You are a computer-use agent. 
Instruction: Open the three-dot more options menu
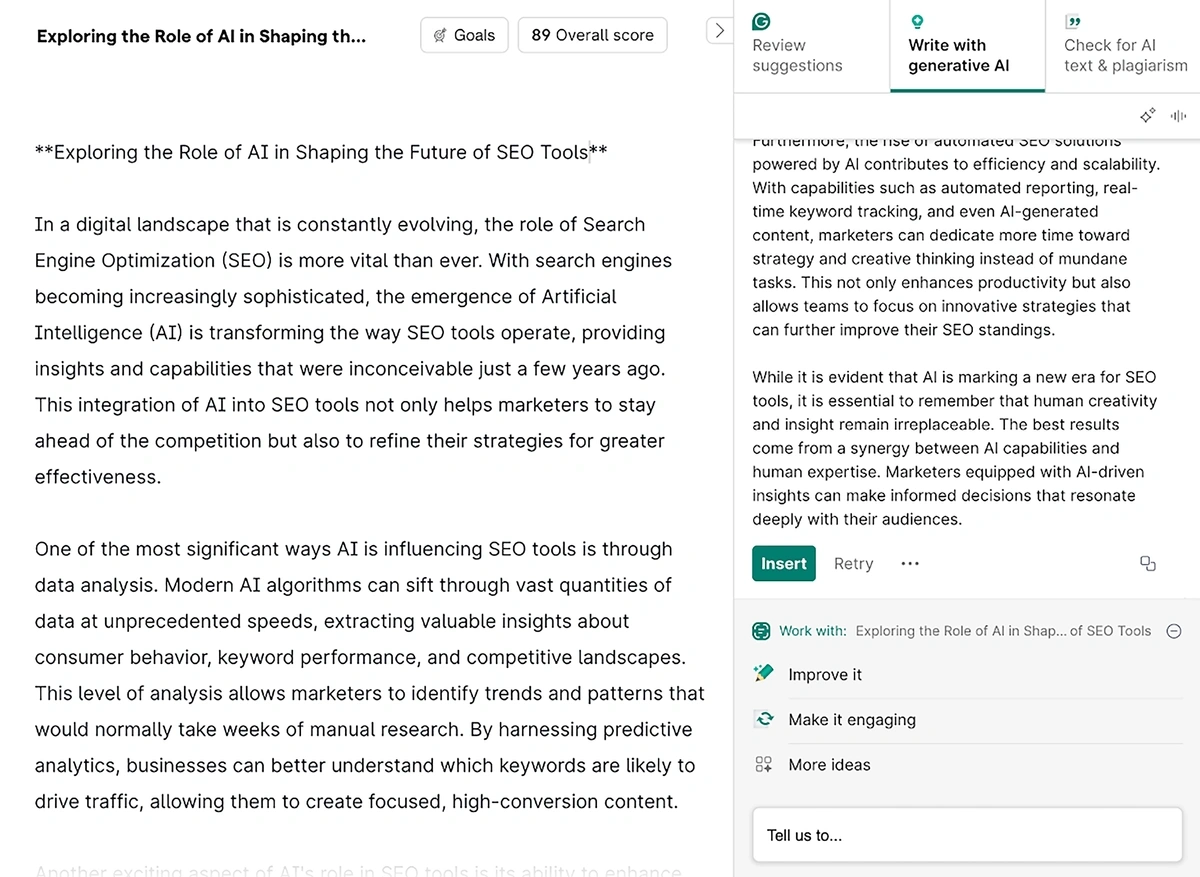pos(909,564)
